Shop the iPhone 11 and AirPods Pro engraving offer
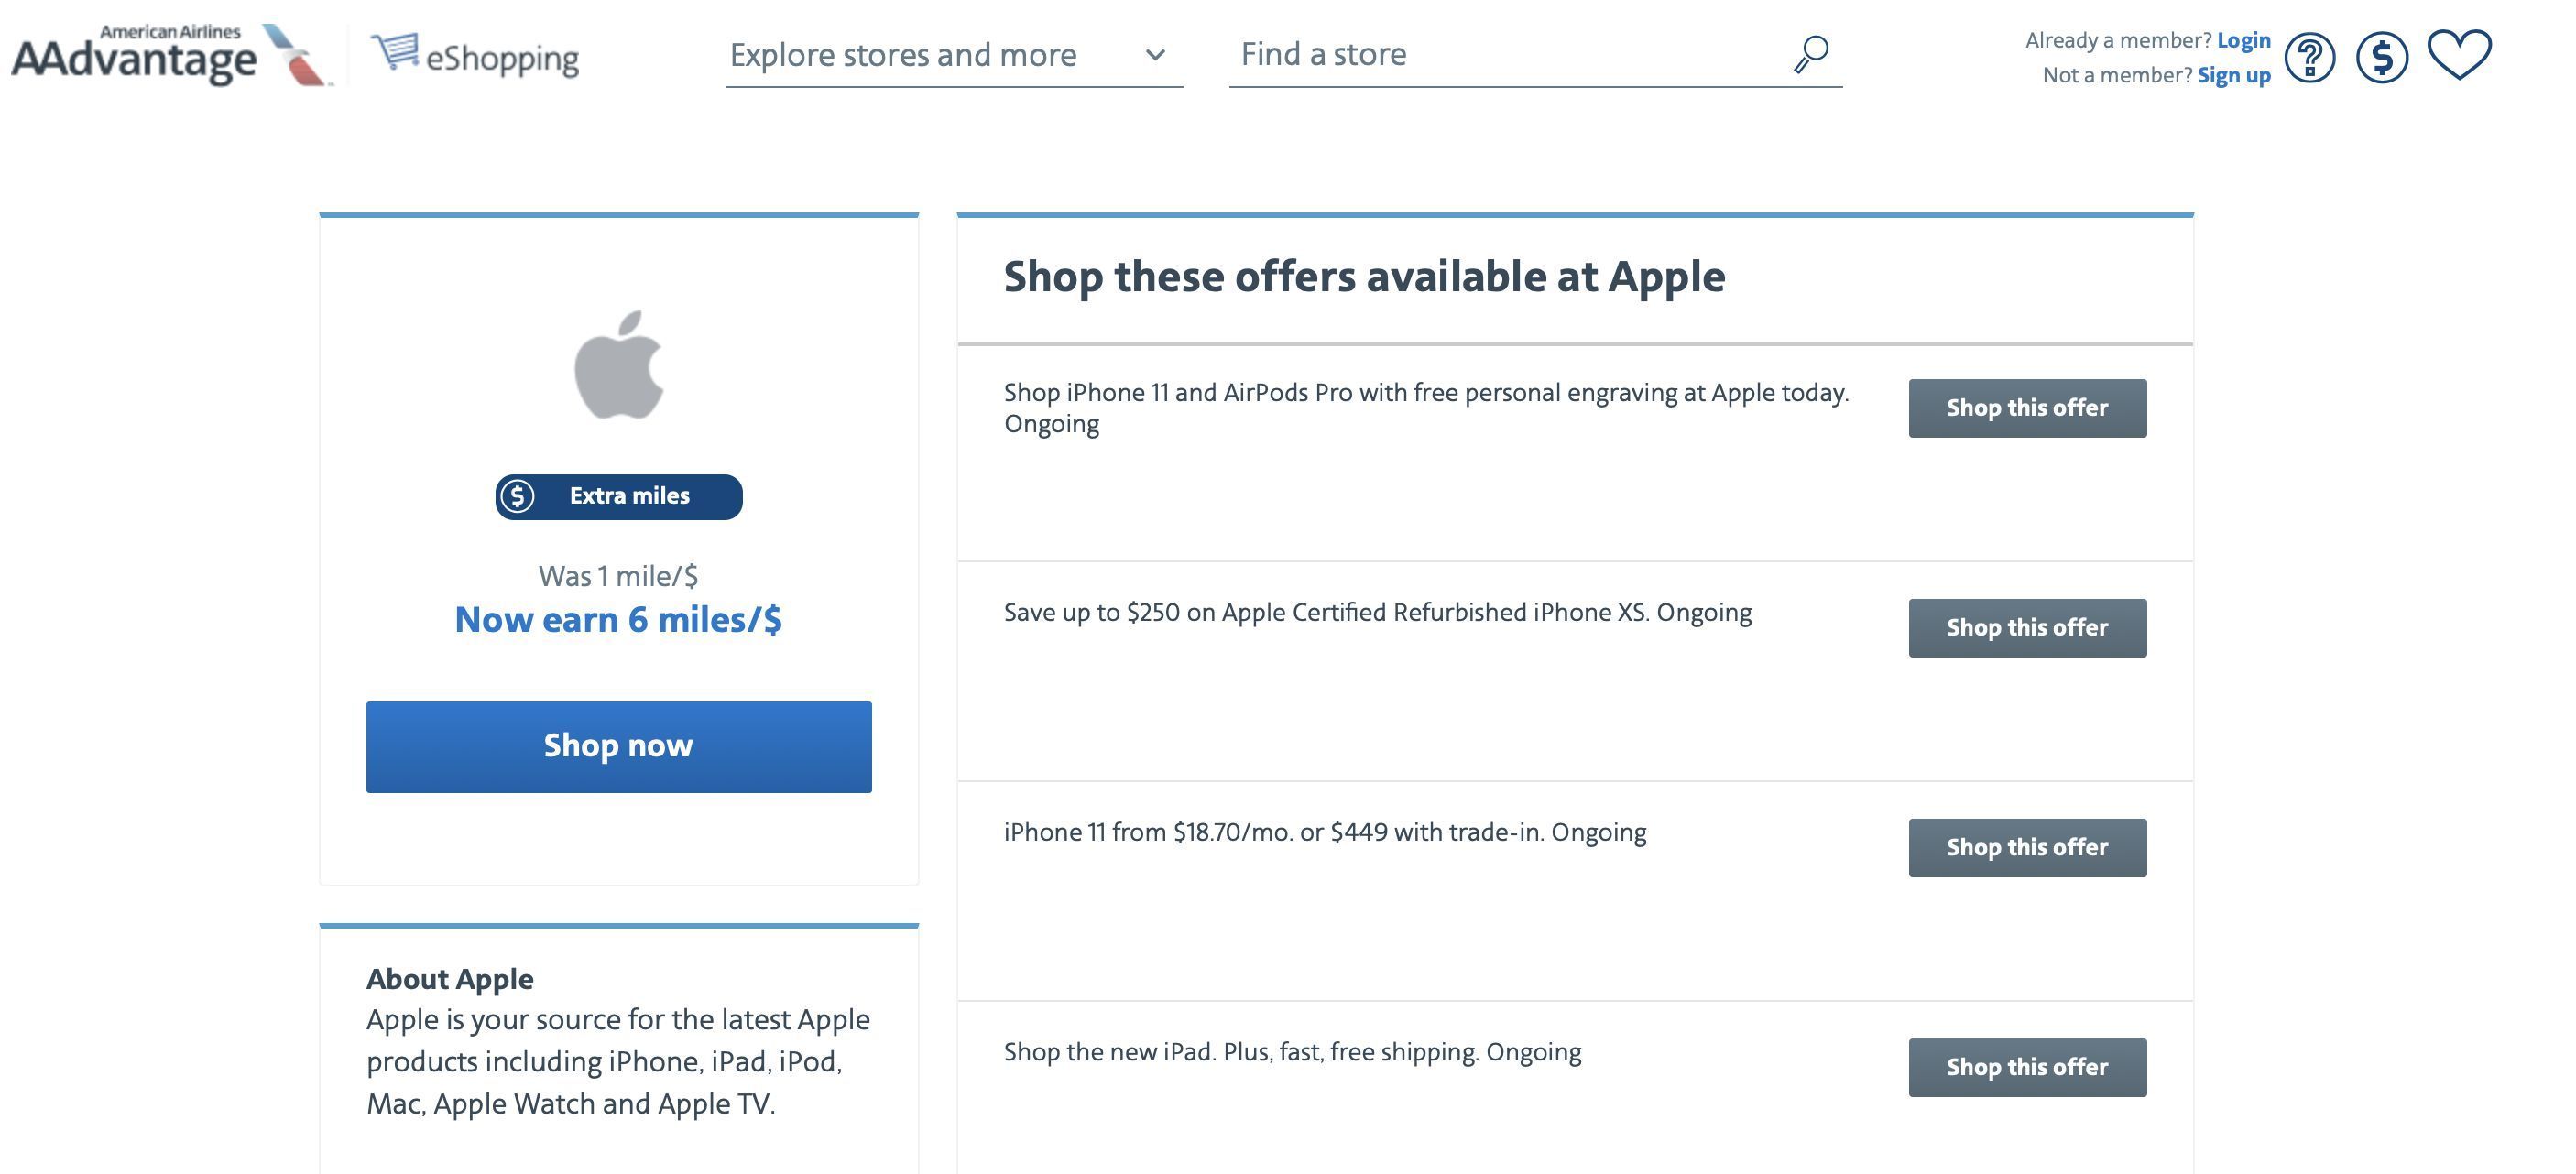2576x1174 pixels. (x=2027, y=408)
